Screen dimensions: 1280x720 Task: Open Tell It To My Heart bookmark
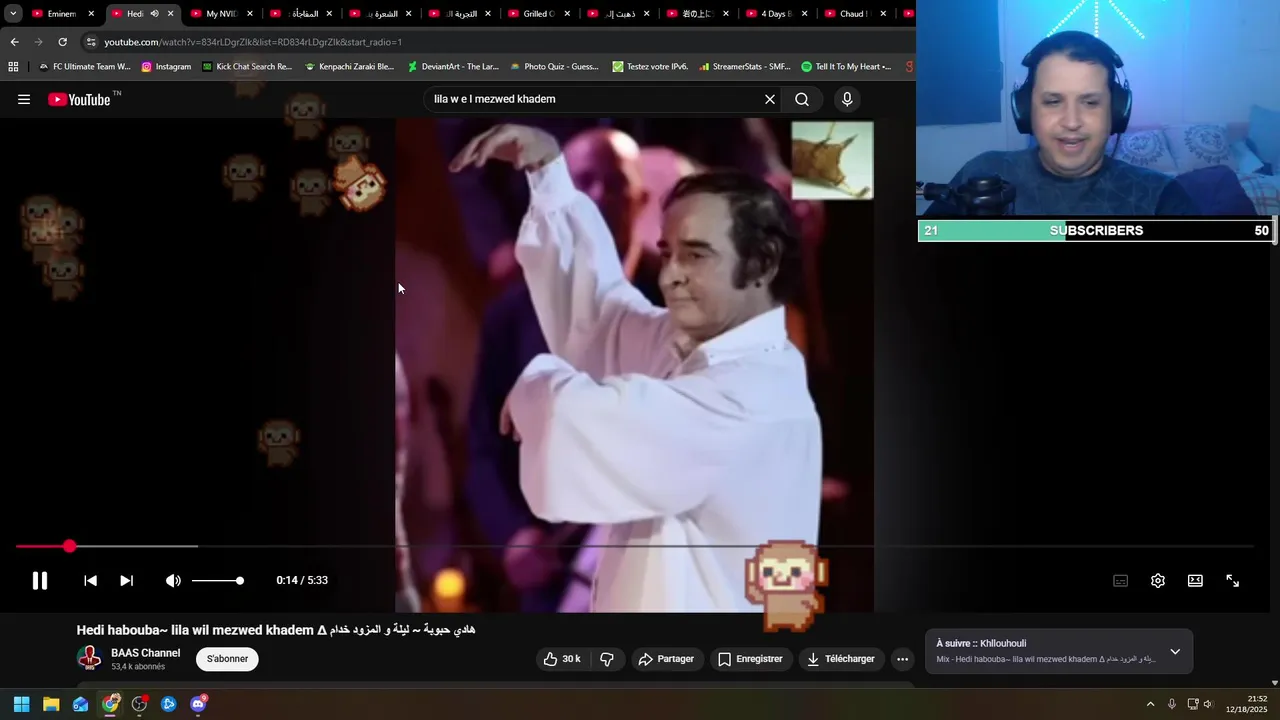pos(846,67)
